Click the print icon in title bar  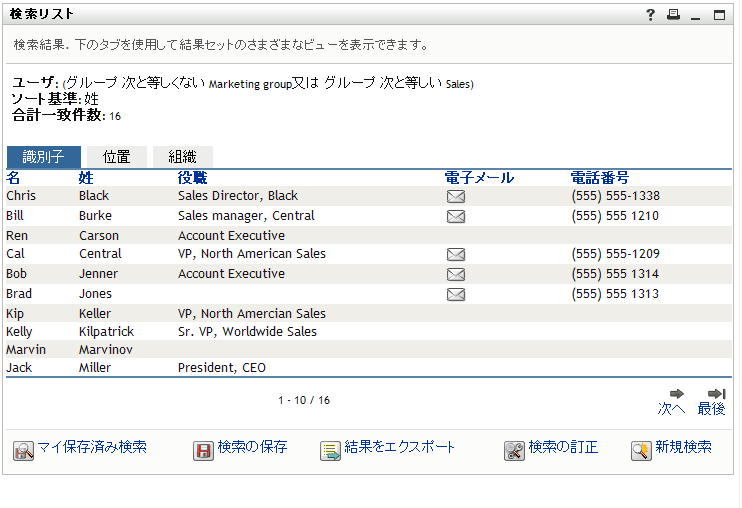(673, 14)
